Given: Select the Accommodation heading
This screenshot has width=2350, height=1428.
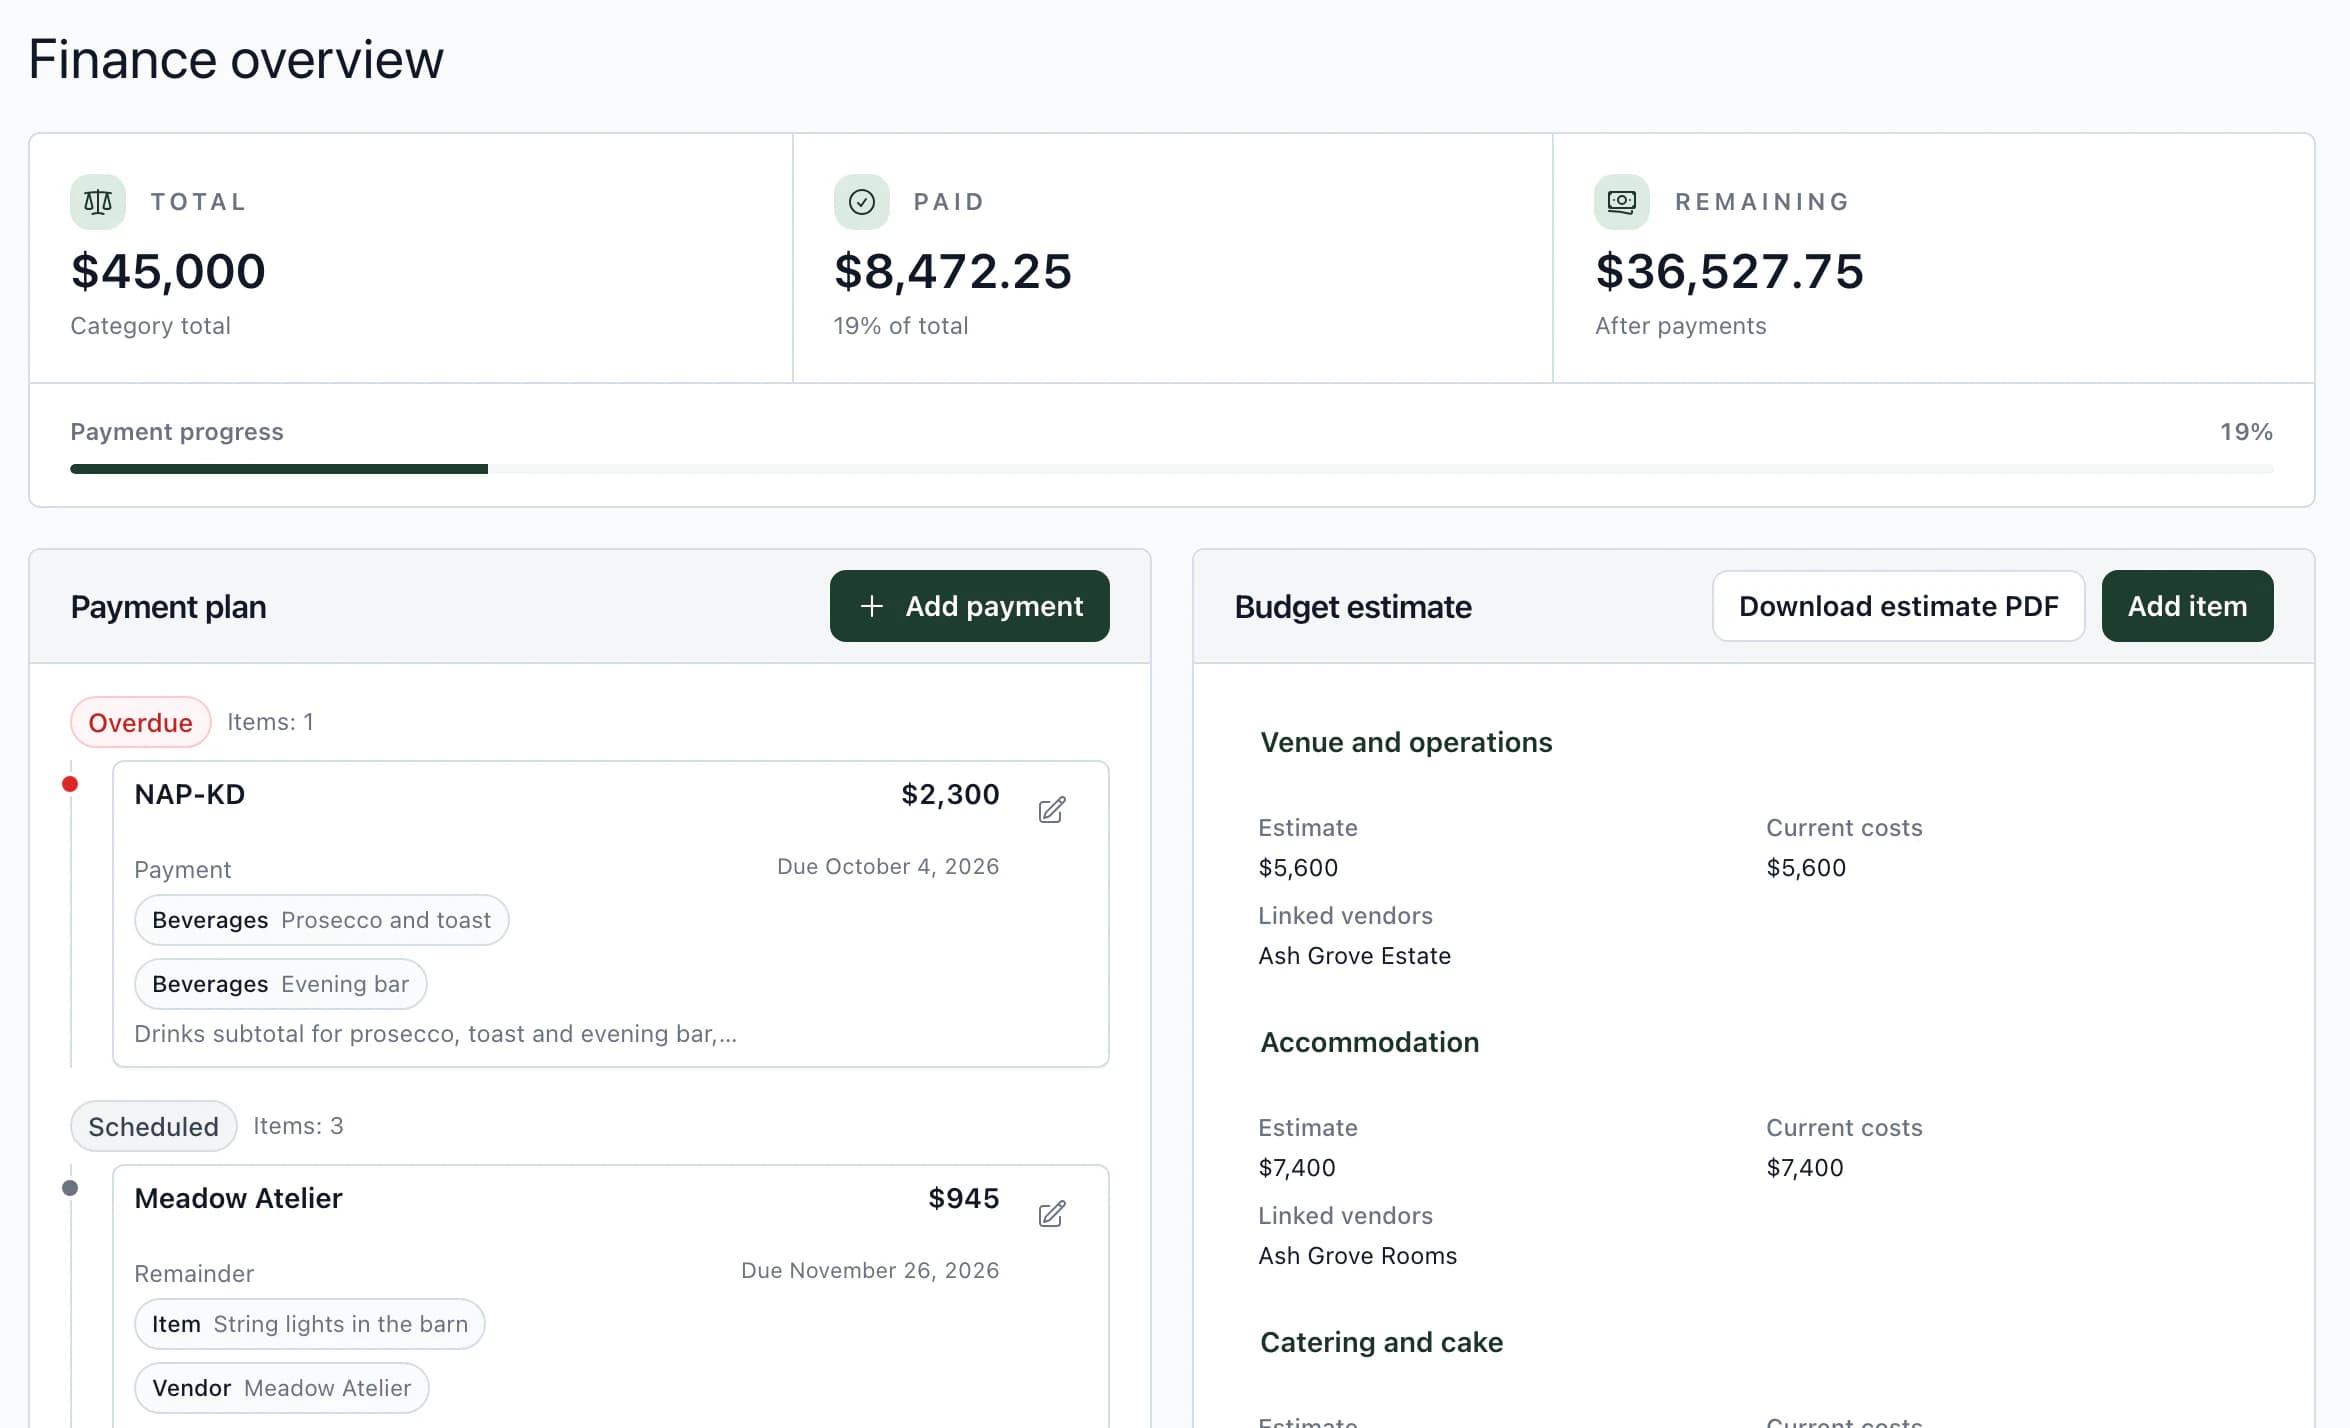Looking at the screenshot, I should pyautogui.click(x=1369, y=1042).
